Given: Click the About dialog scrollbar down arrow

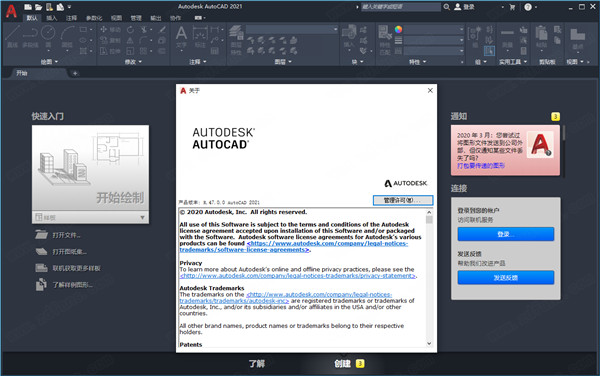Looking at the screenshot, I should click(429, 343).
